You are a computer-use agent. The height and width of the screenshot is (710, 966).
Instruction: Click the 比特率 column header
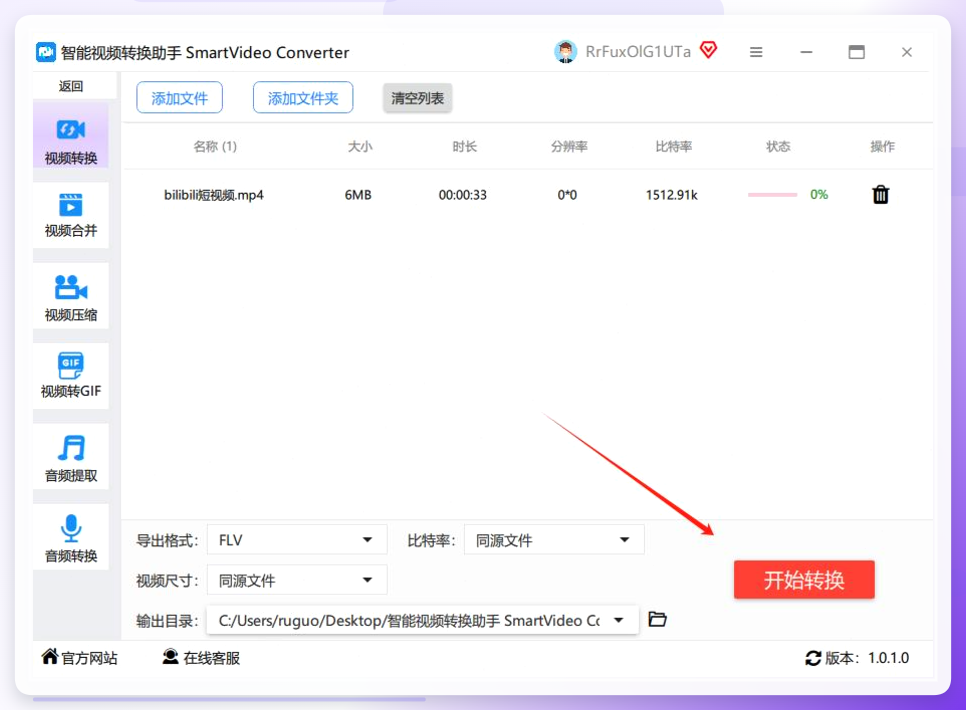[x=674, y=146]
